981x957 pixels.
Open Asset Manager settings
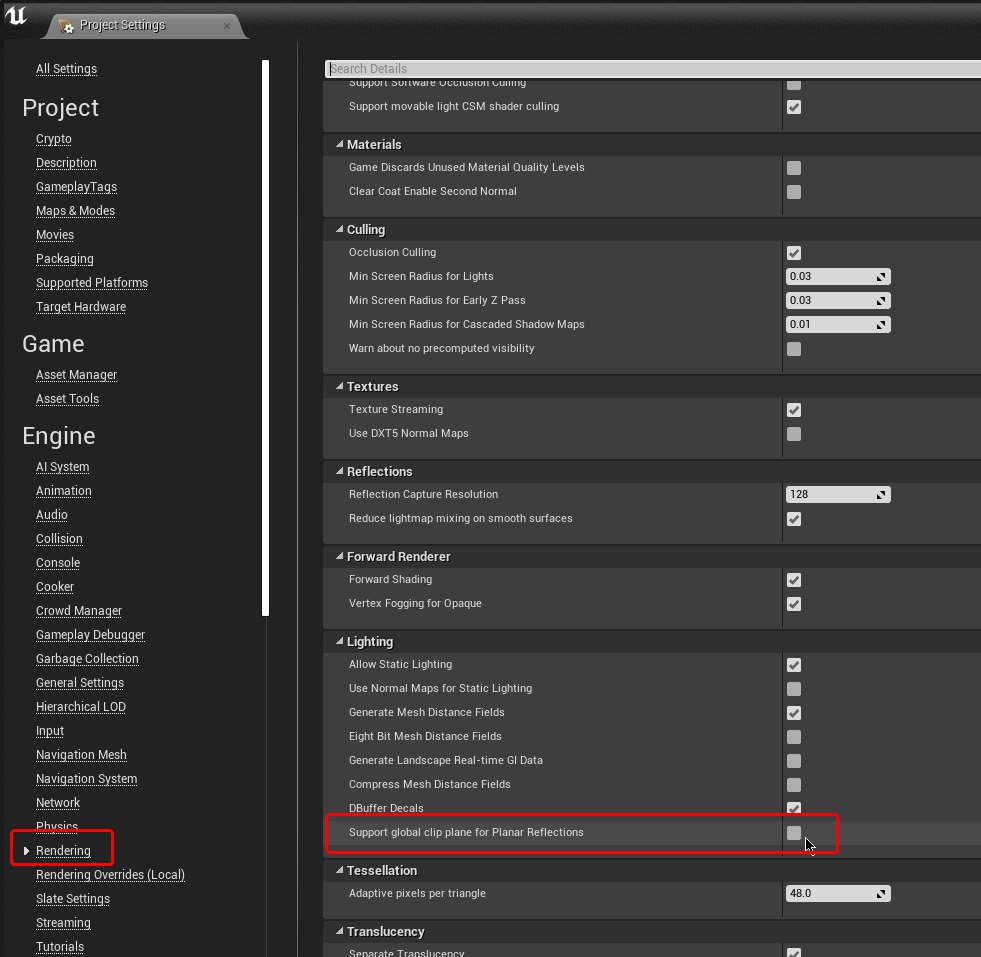click(x=76, y=375)
